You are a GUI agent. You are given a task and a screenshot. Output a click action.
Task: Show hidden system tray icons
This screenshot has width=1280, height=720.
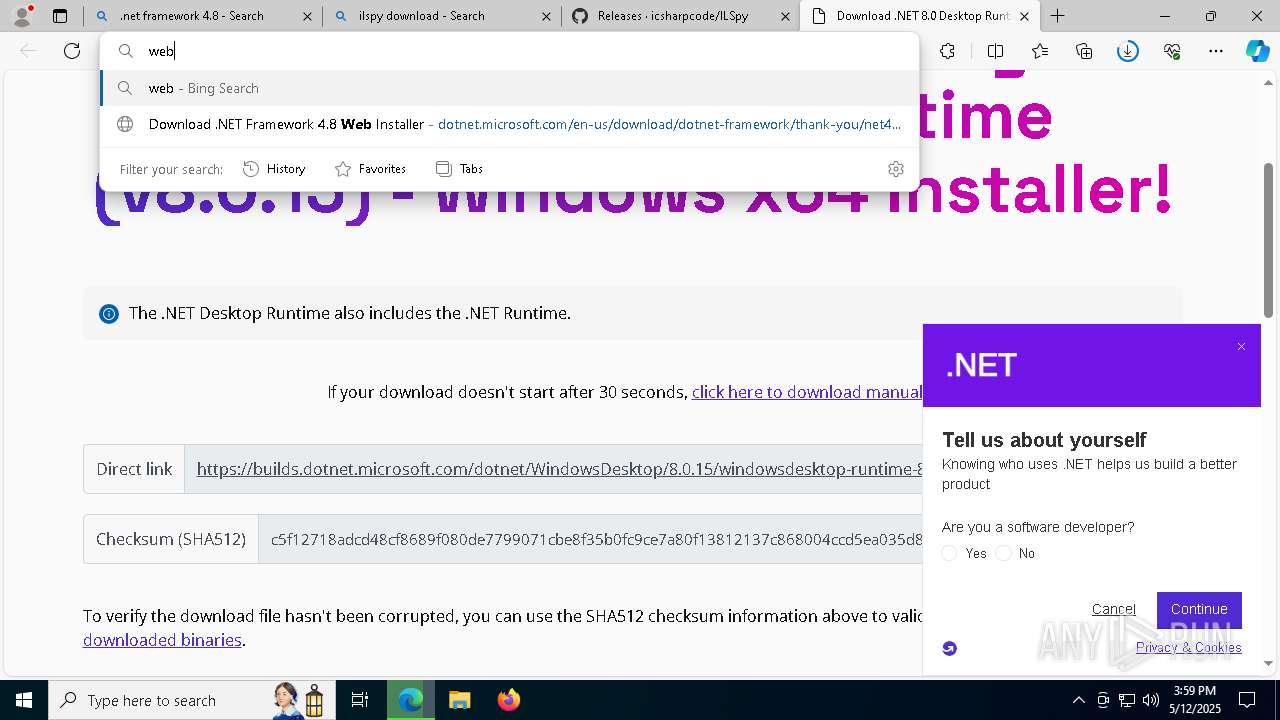click(1078, 700)
